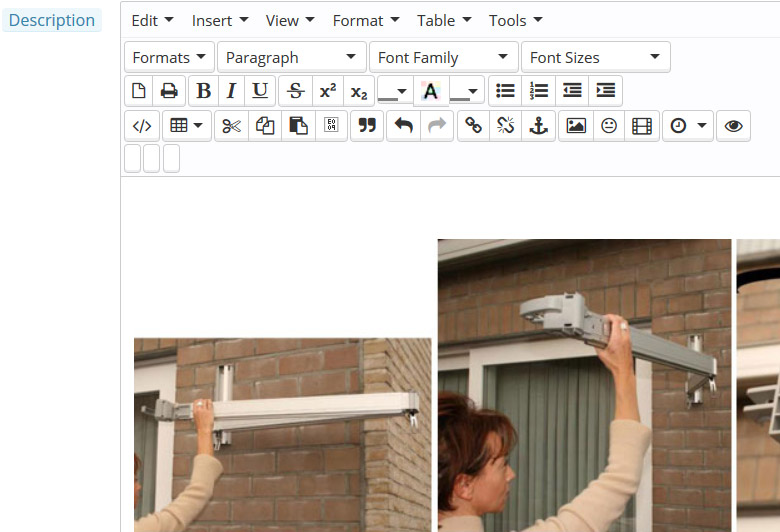Decrease indent of paragraph
780x532 pixels.
tap(572, 91)
